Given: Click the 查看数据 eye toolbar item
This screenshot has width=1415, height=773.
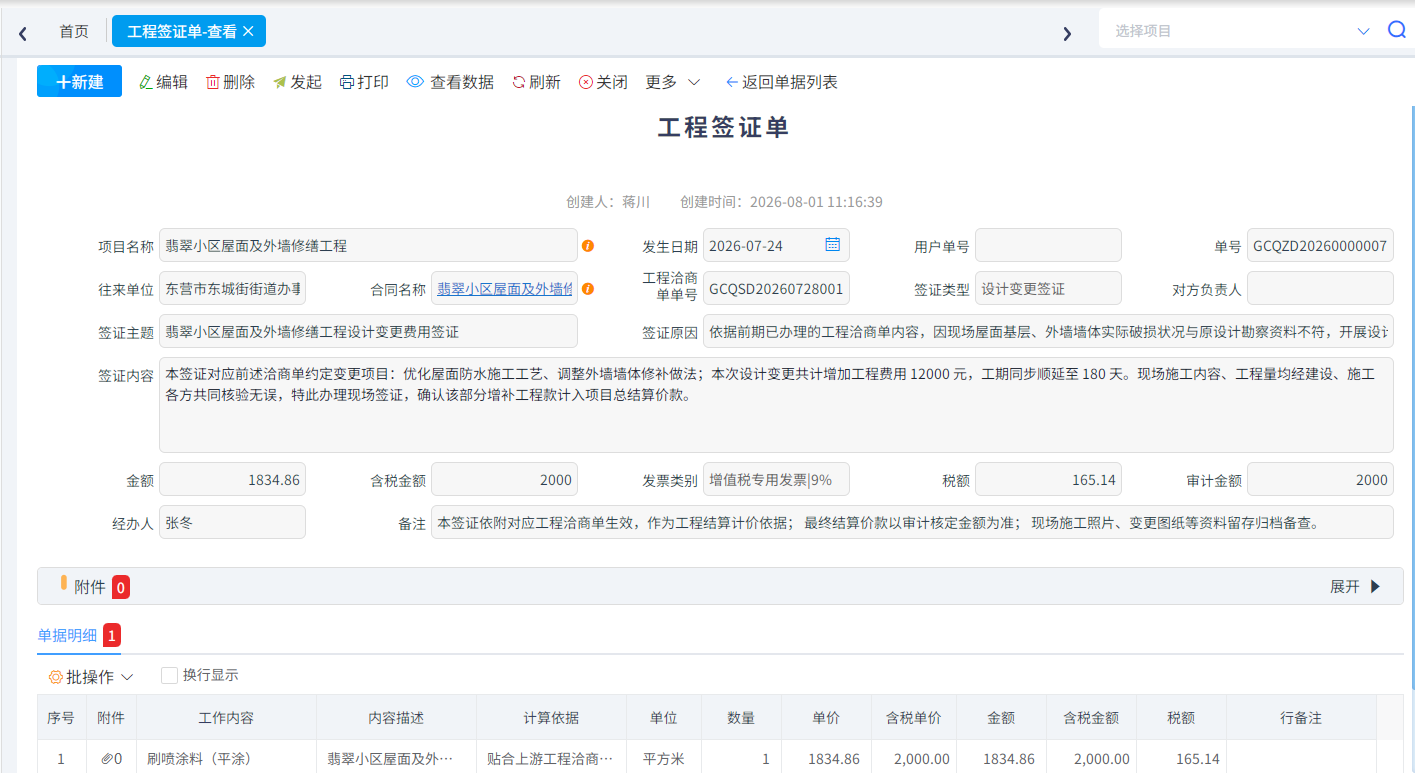Looking at the screenshot, I should click(450, 82).
